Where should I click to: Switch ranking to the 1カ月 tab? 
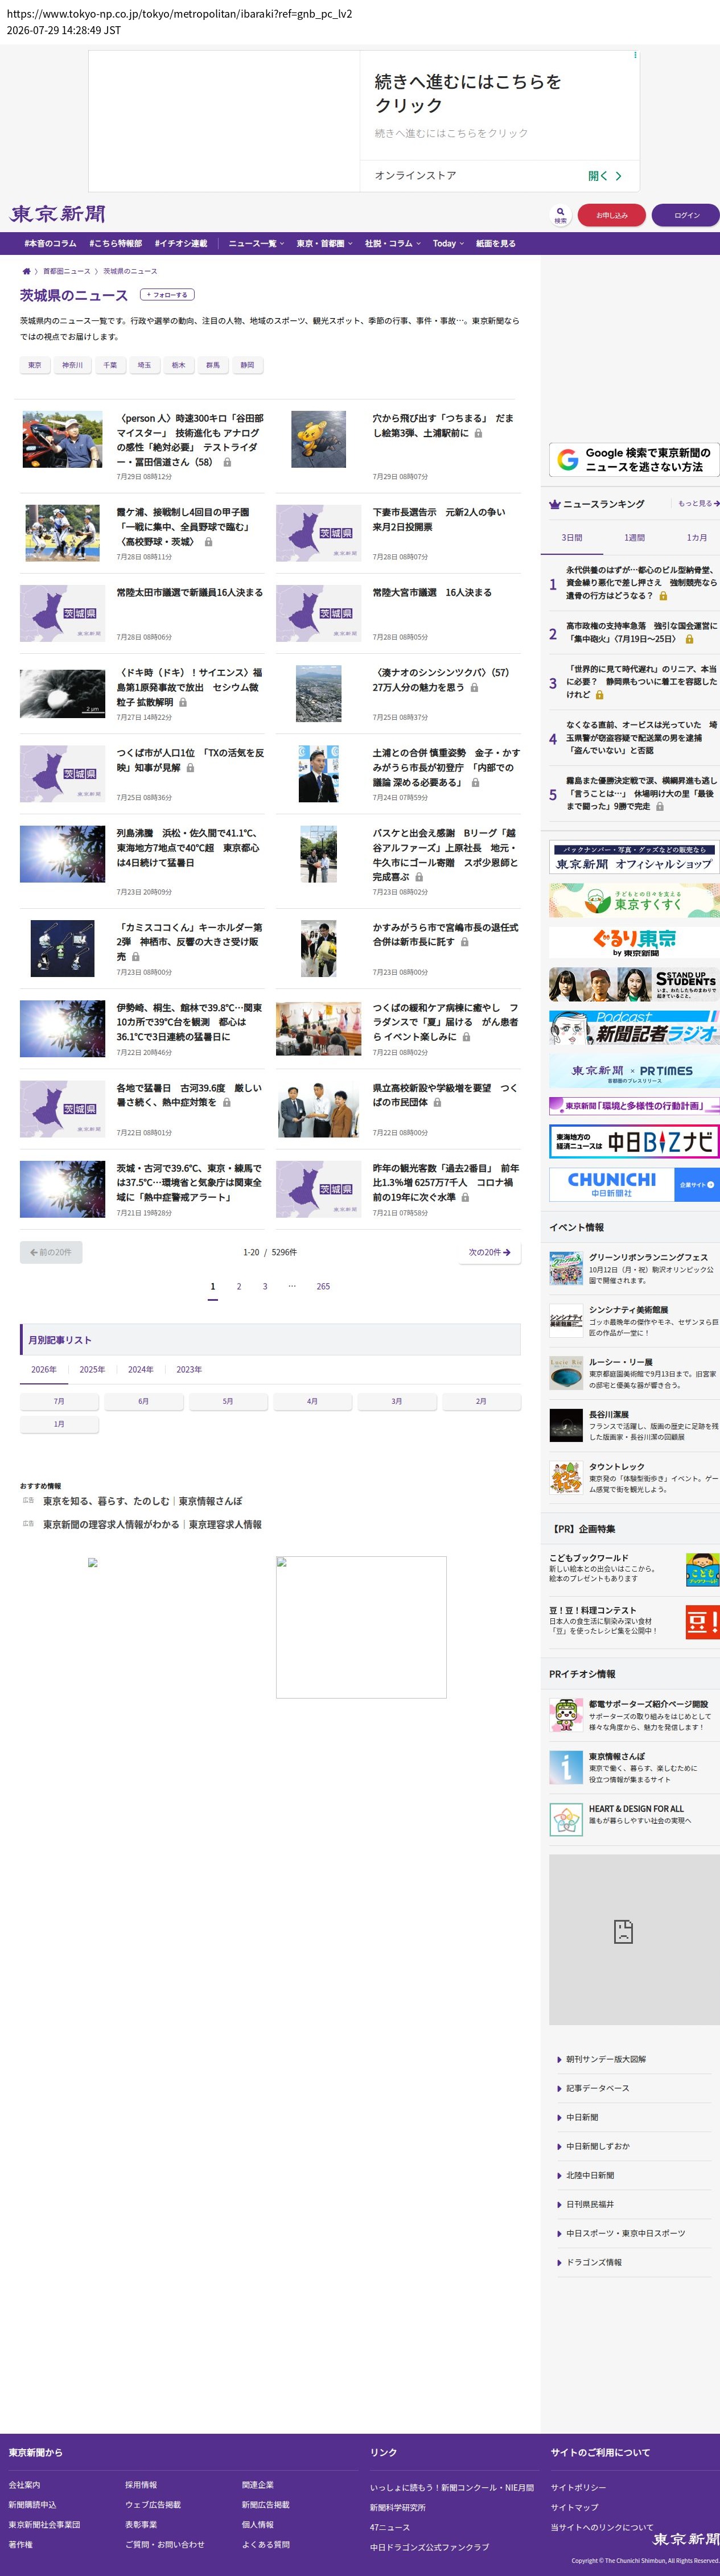pos(696,537)
